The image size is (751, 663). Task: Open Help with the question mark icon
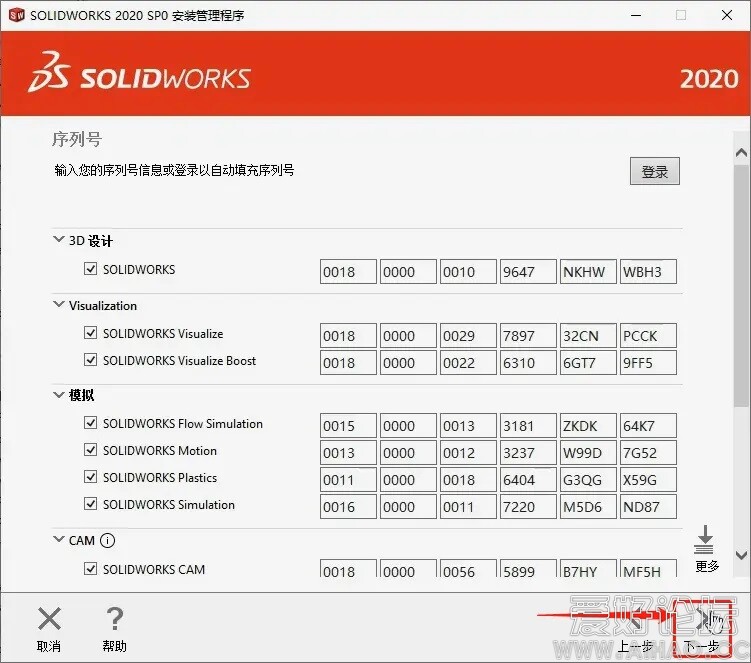[115, 620]
